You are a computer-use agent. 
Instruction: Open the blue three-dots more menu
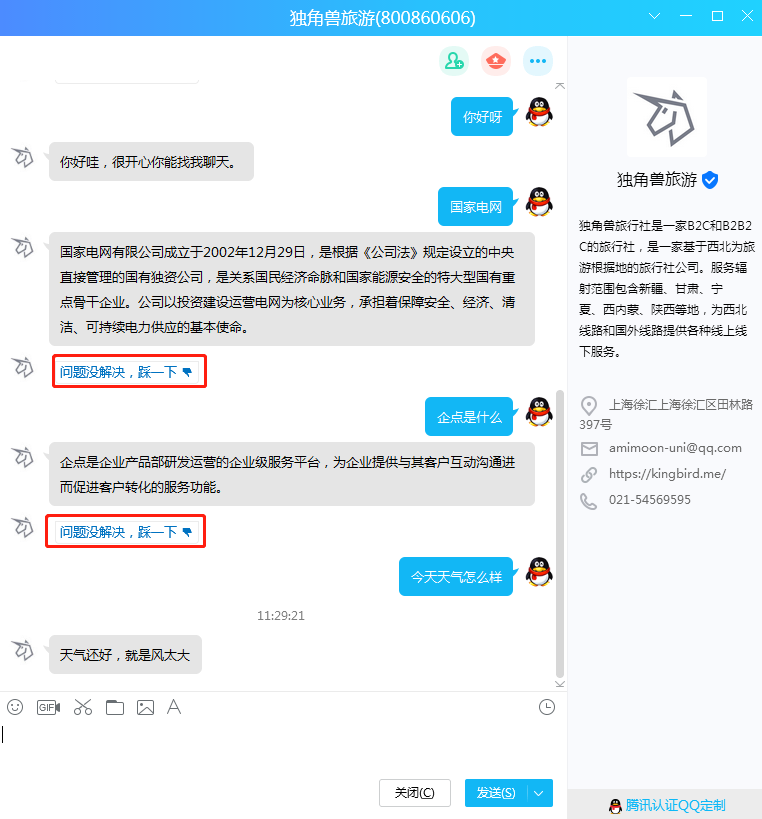tap(537, 61)
